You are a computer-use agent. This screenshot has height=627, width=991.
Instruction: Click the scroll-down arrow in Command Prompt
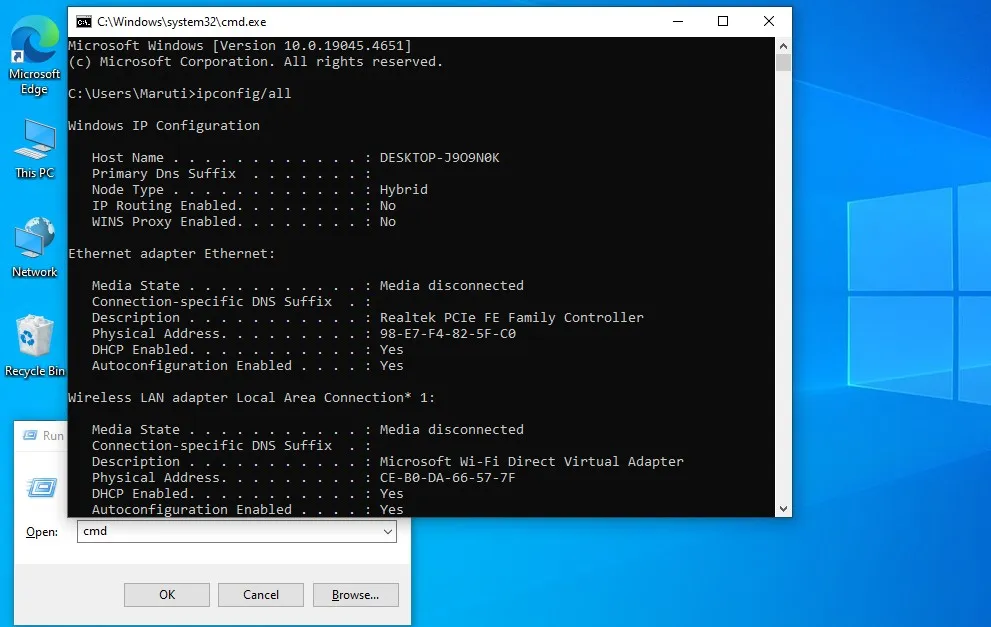(783, 508)
